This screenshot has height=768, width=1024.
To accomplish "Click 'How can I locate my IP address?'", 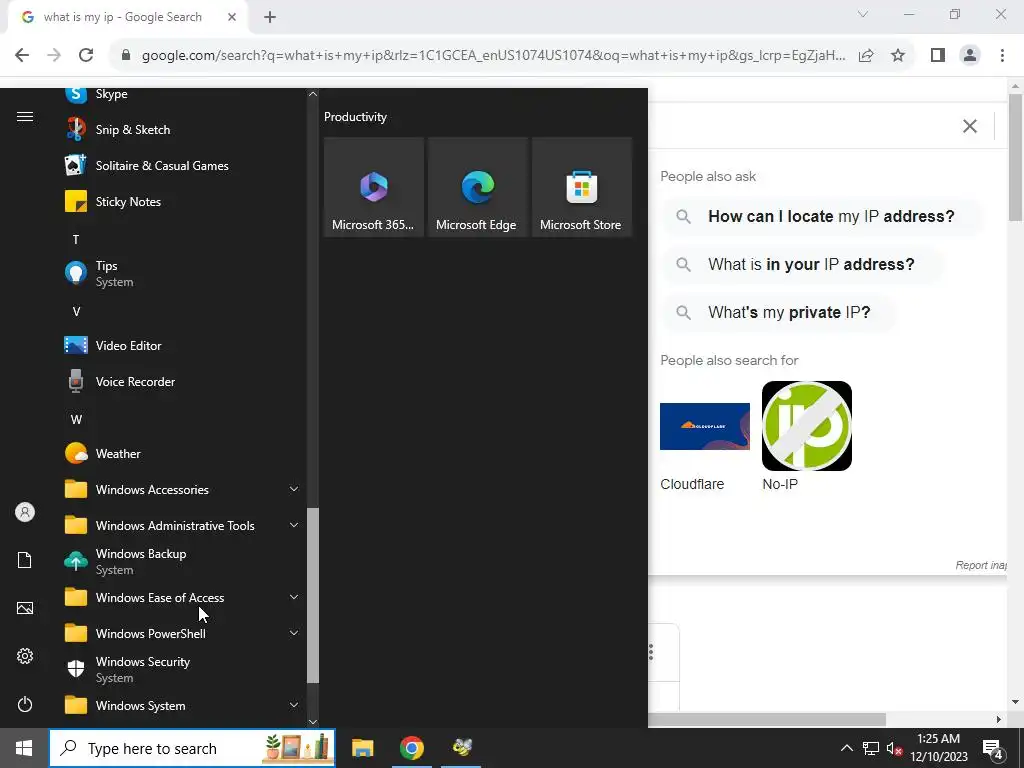I will (x=823, y=216).
